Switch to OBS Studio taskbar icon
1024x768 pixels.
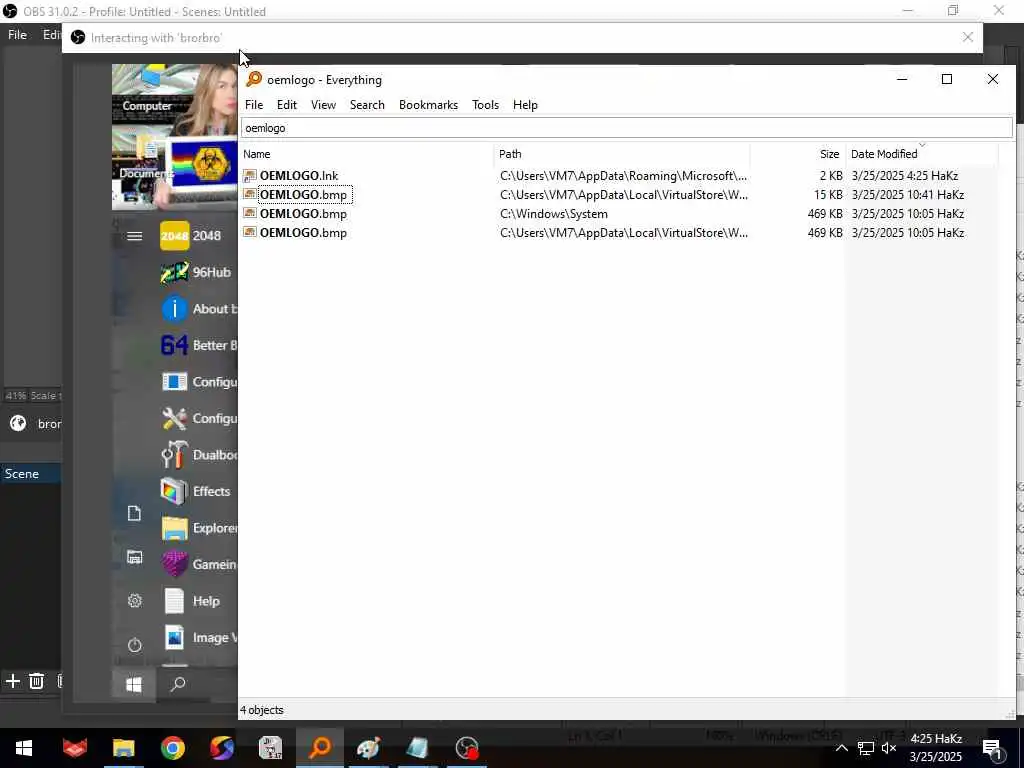[467, 748]
